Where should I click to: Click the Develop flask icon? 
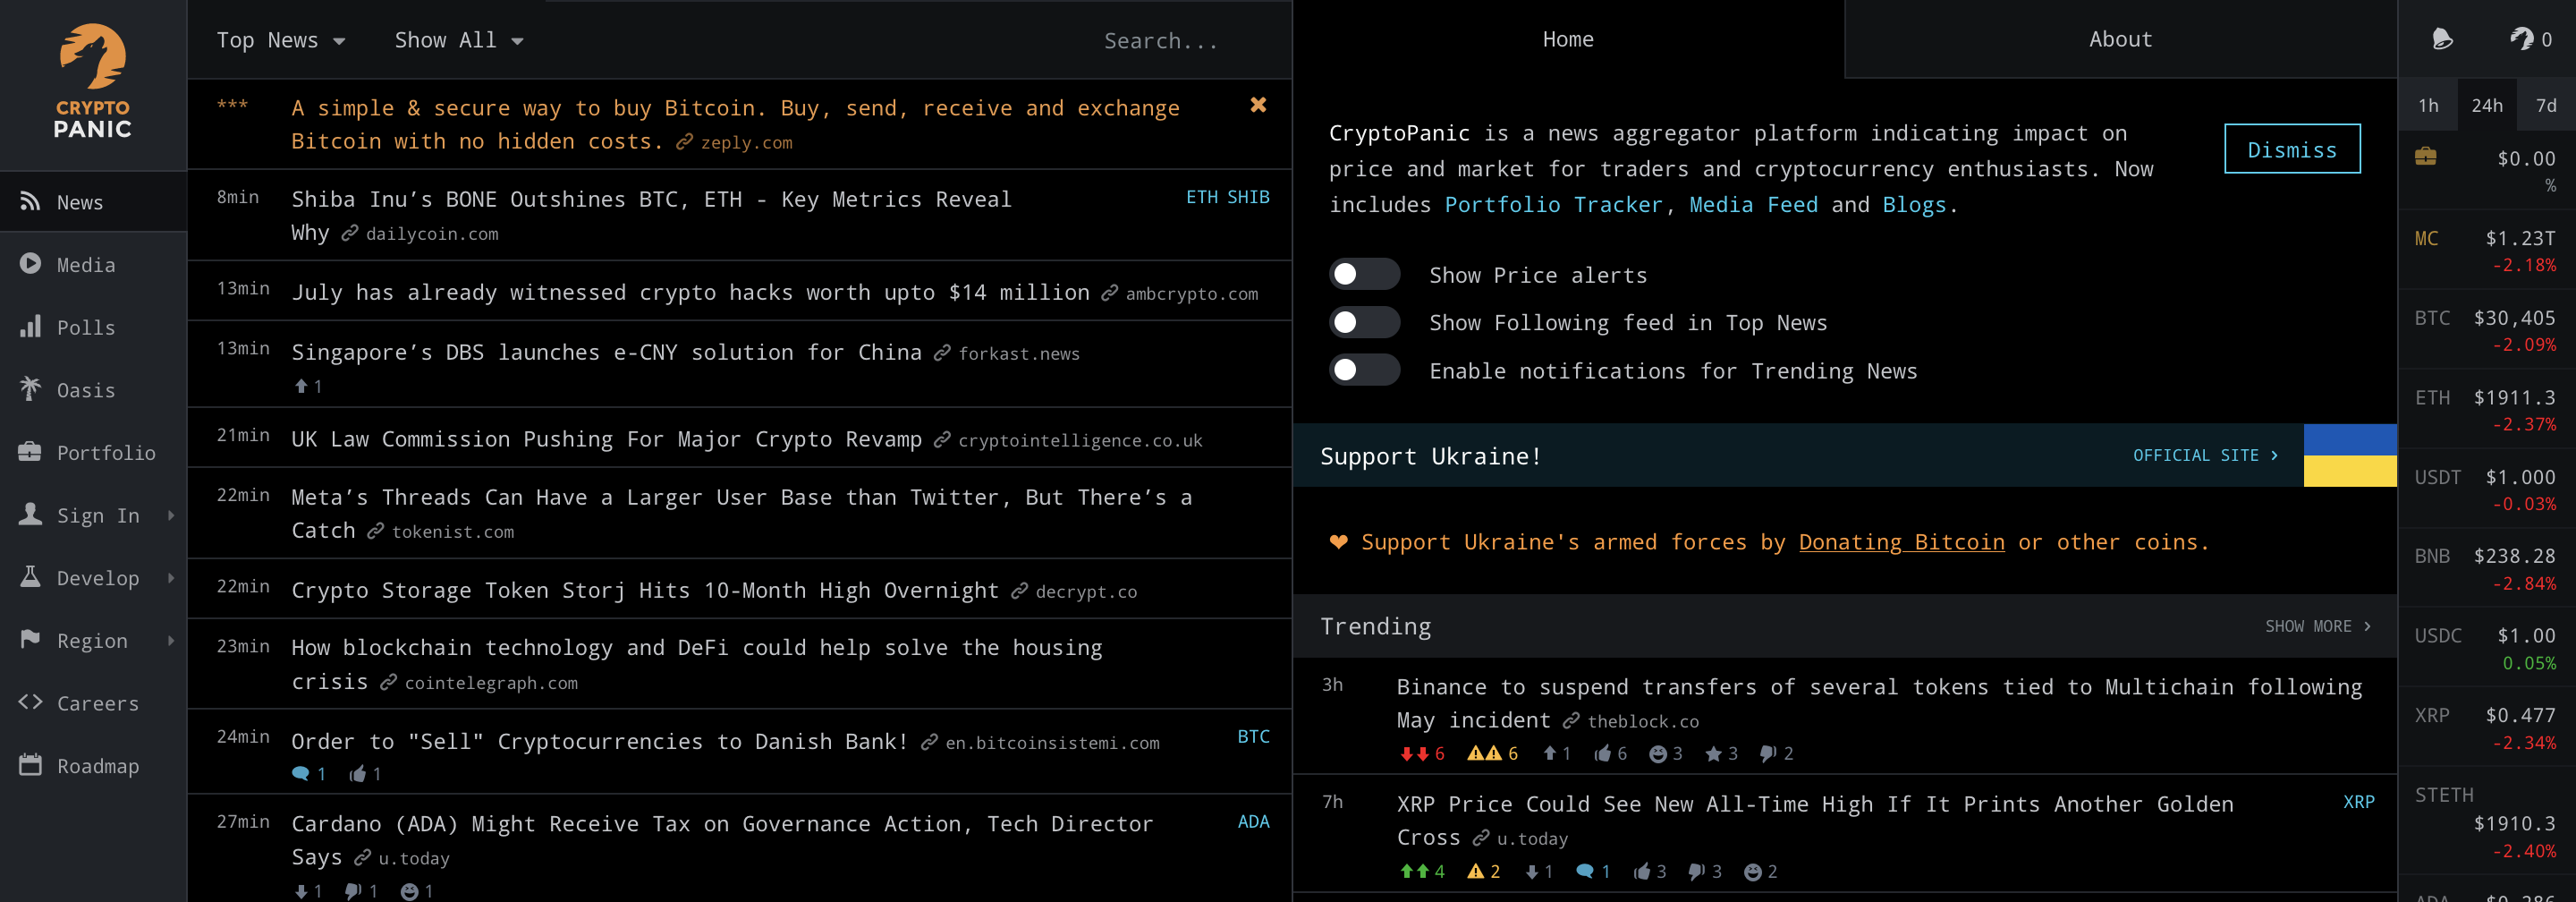click(30, 577)
